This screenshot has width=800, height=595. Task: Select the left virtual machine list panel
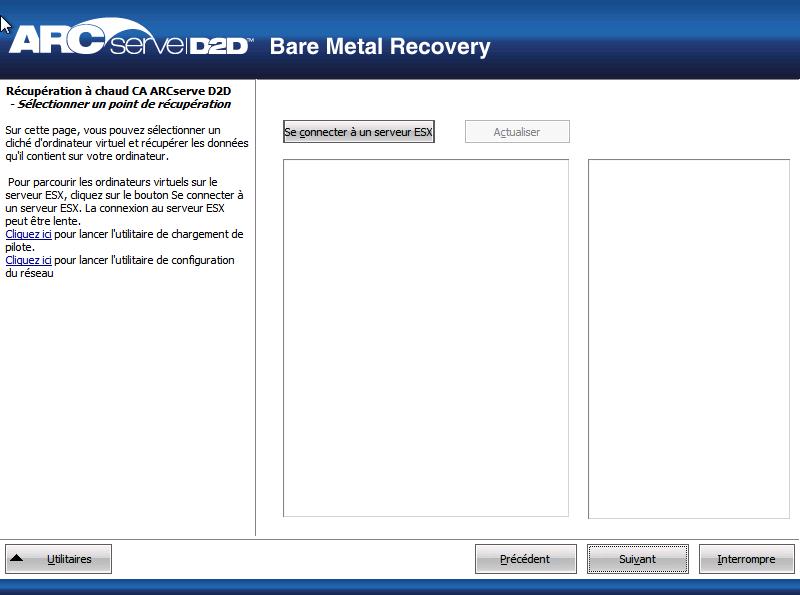pyautogui.click(x=428, y=340)
